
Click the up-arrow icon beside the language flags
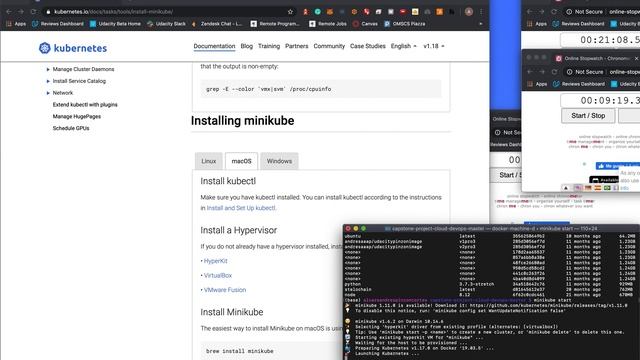point(566,188)
